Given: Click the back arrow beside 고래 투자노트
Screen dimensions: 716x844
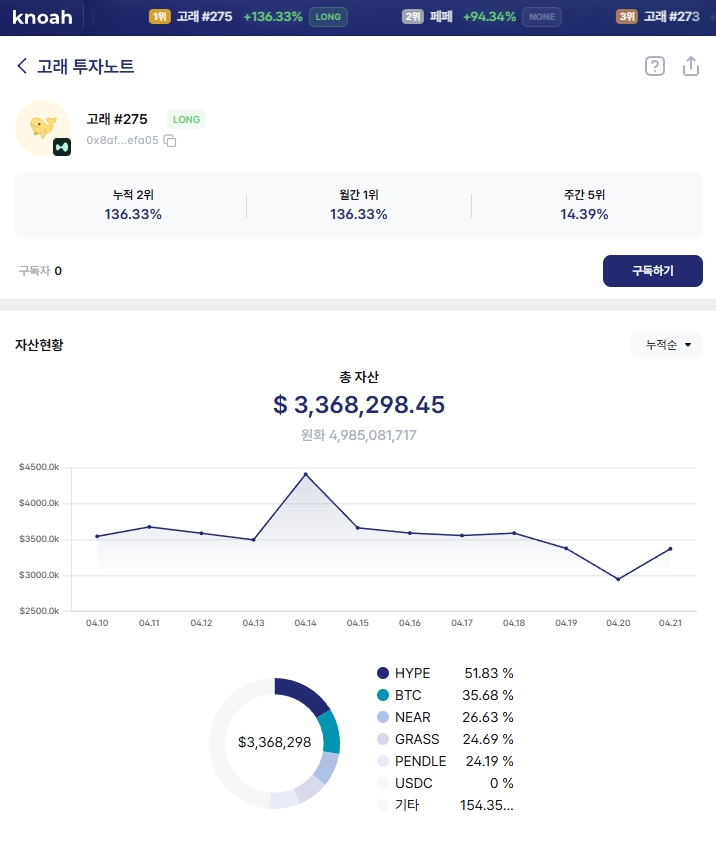Looking at the screenshot, I should [x=22, y=67].
